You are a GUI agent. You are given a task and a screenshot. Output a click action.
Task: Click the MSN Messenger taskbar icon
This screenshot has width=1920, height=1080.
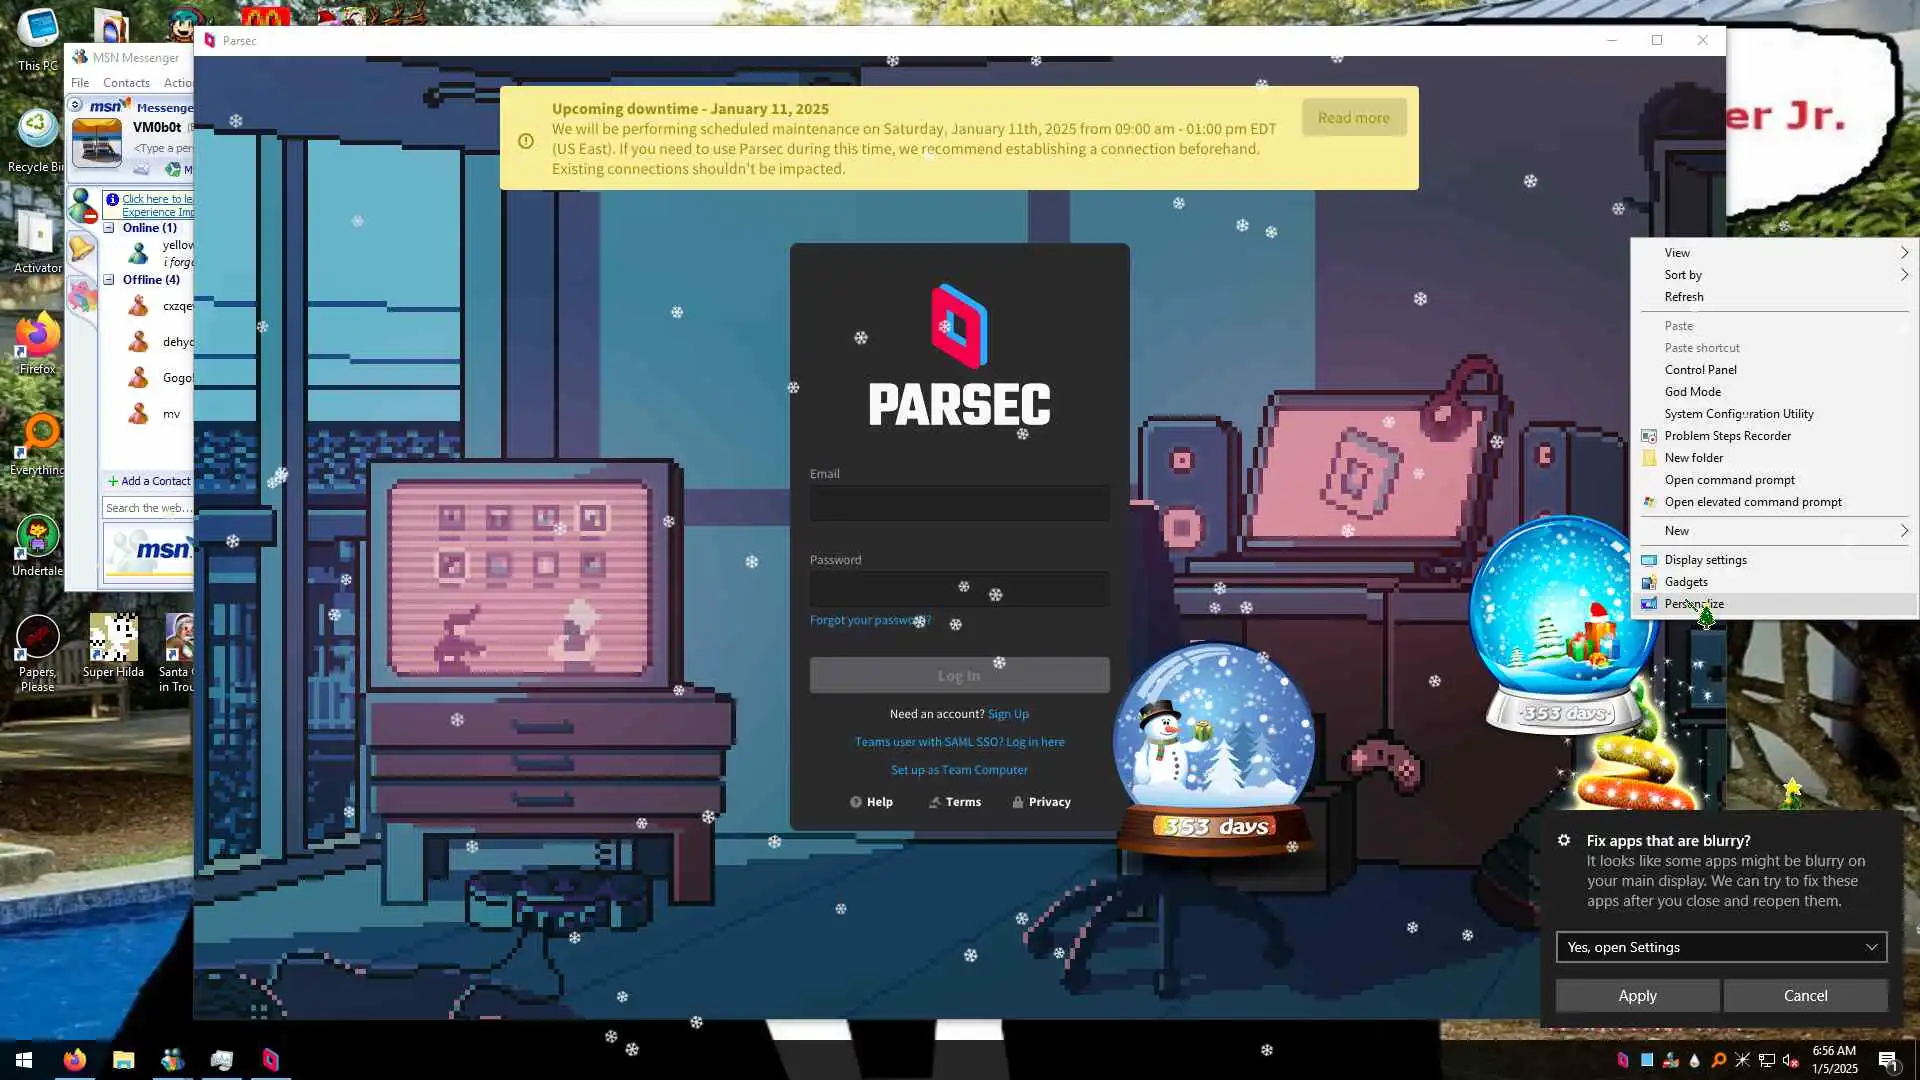point(172,1060)
